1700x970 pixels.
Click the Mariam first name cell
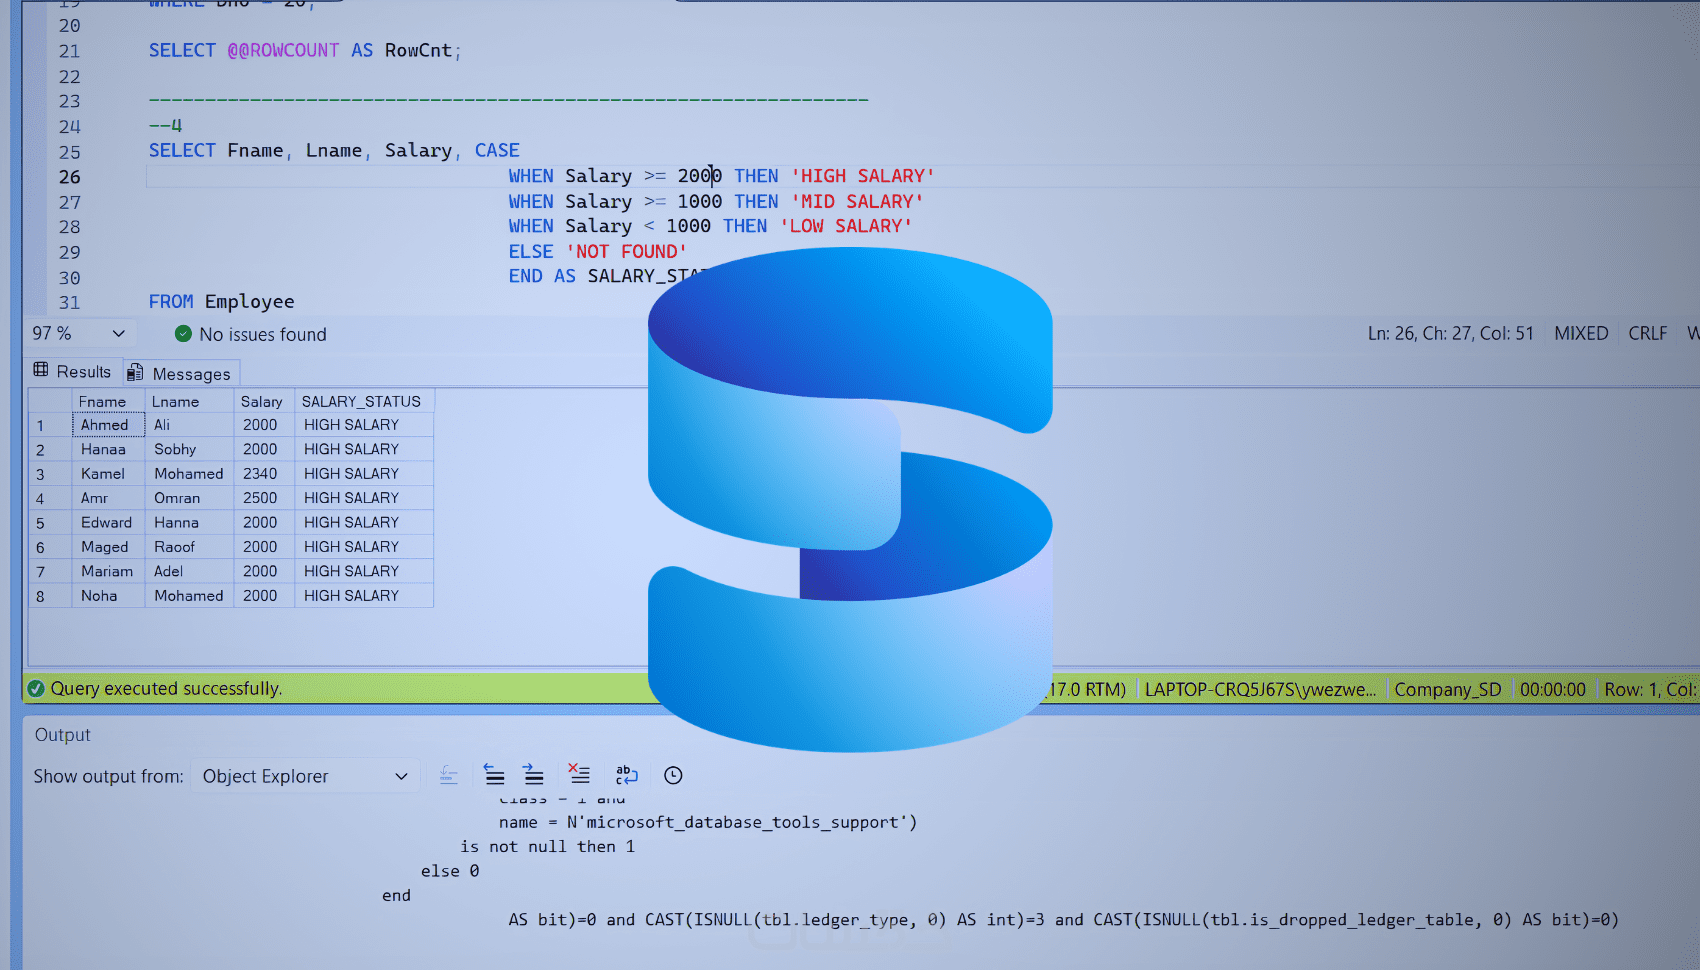107,571
